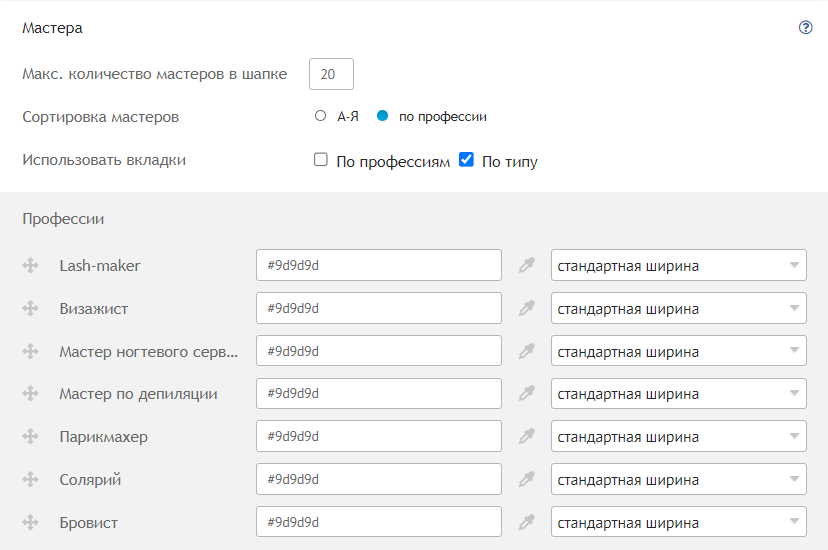Open width dropdown for Солярий row
828x550 pixels.
click(x=679, y=479)
